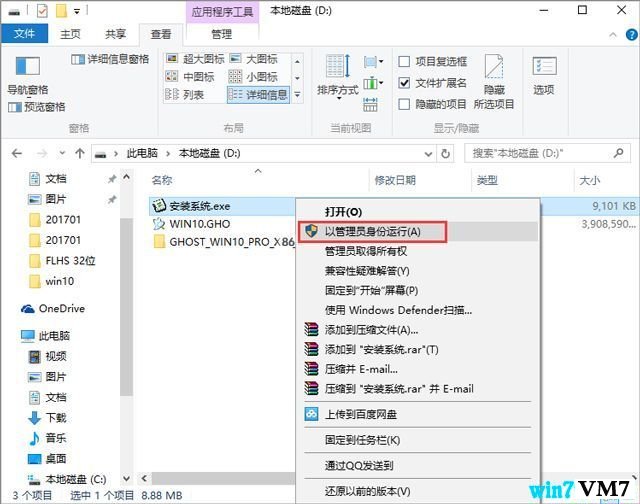
Task: Switch to the Home (主页) tab
Action: 71,34
